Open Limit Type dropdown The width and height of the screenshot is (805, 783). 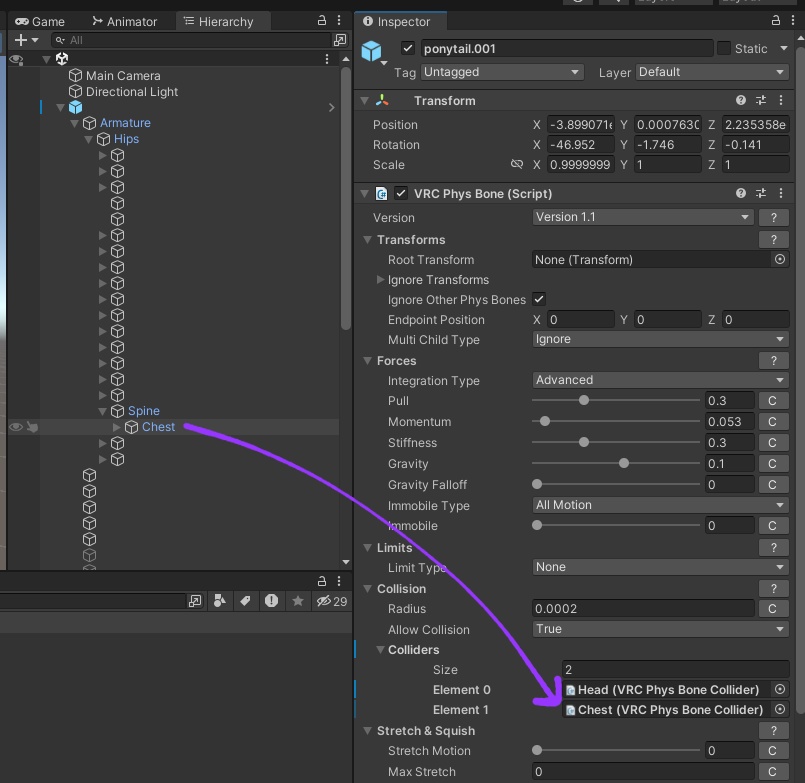pos(660,567)
